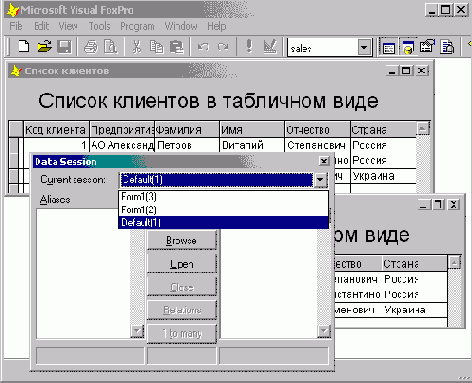The image size is (472, 383).
Task: Open the Window menu
Action: pos(181,26)
